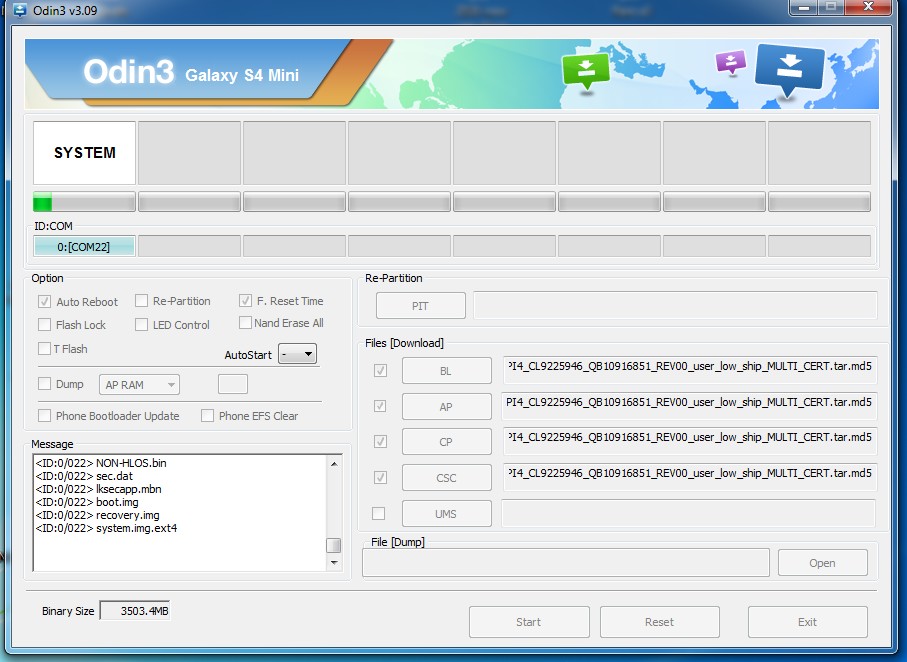
Task: Check the UMS file checkbox
Action: (x=378, y=513)
